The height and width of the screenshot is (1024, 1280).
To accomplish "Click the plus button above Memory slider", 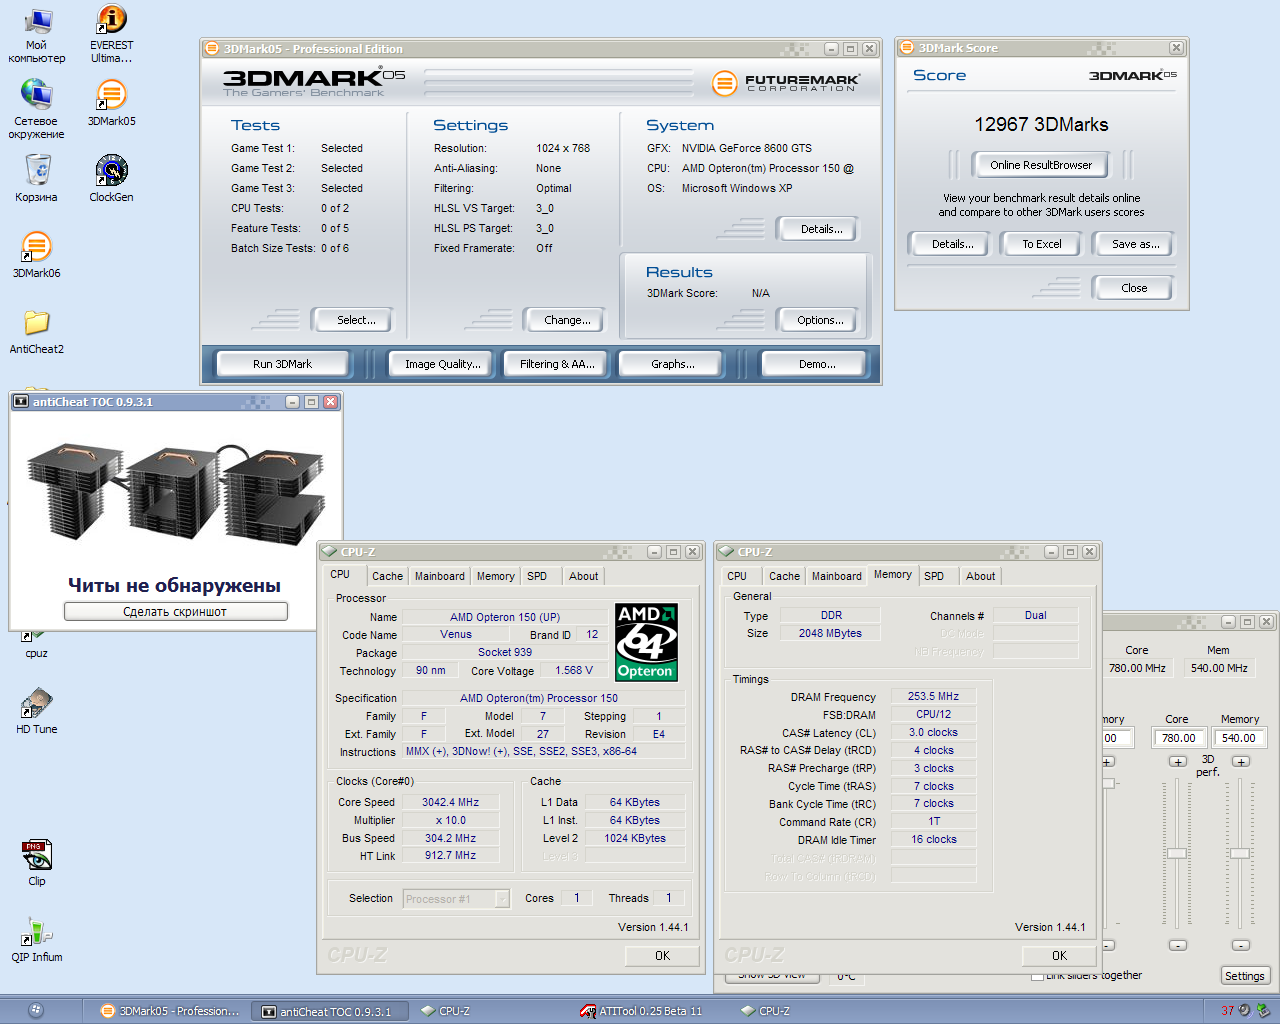I will coord(1241,762).
